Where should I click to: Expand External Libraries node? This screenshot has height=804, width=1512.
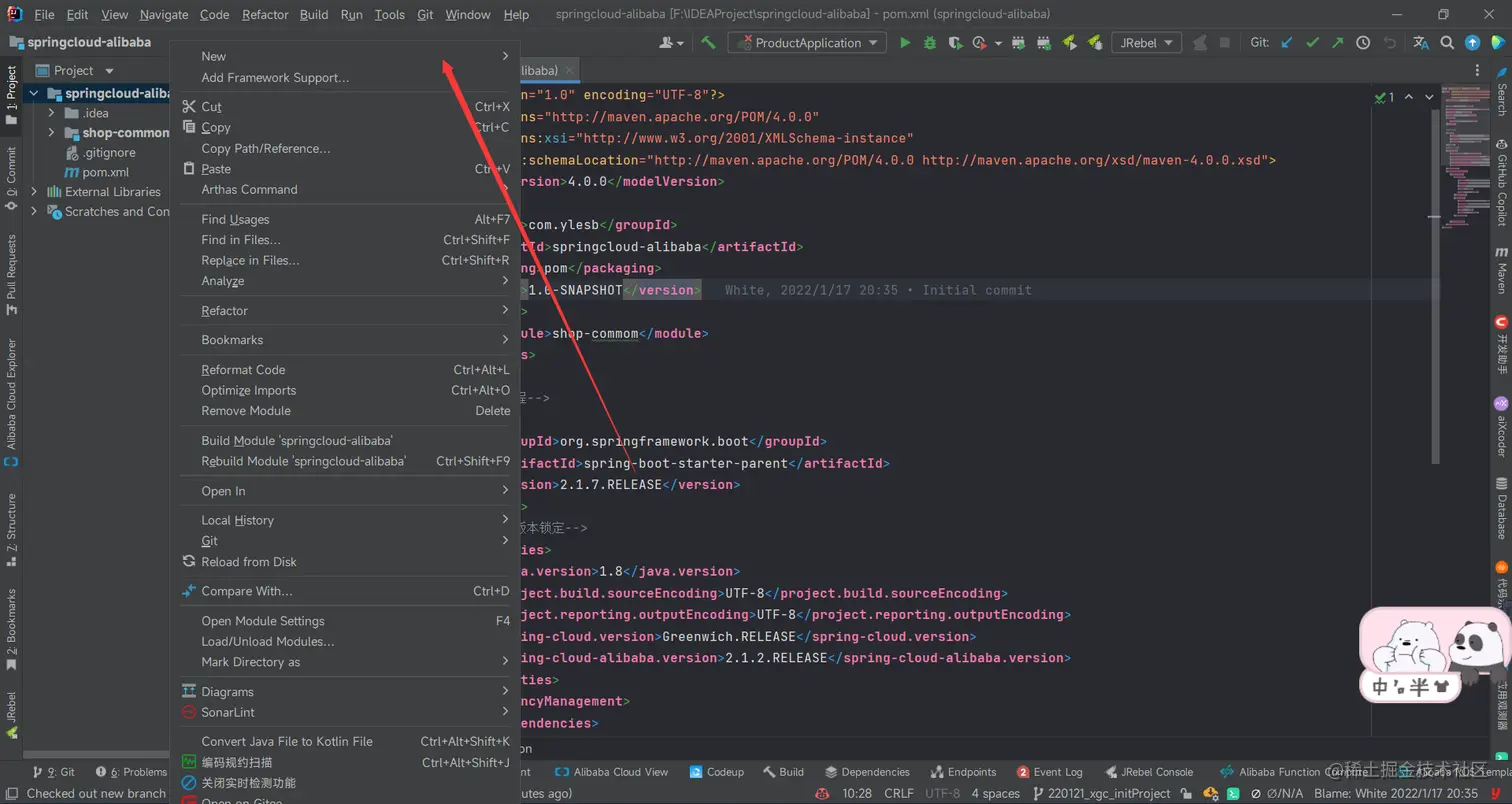(34, 191)
